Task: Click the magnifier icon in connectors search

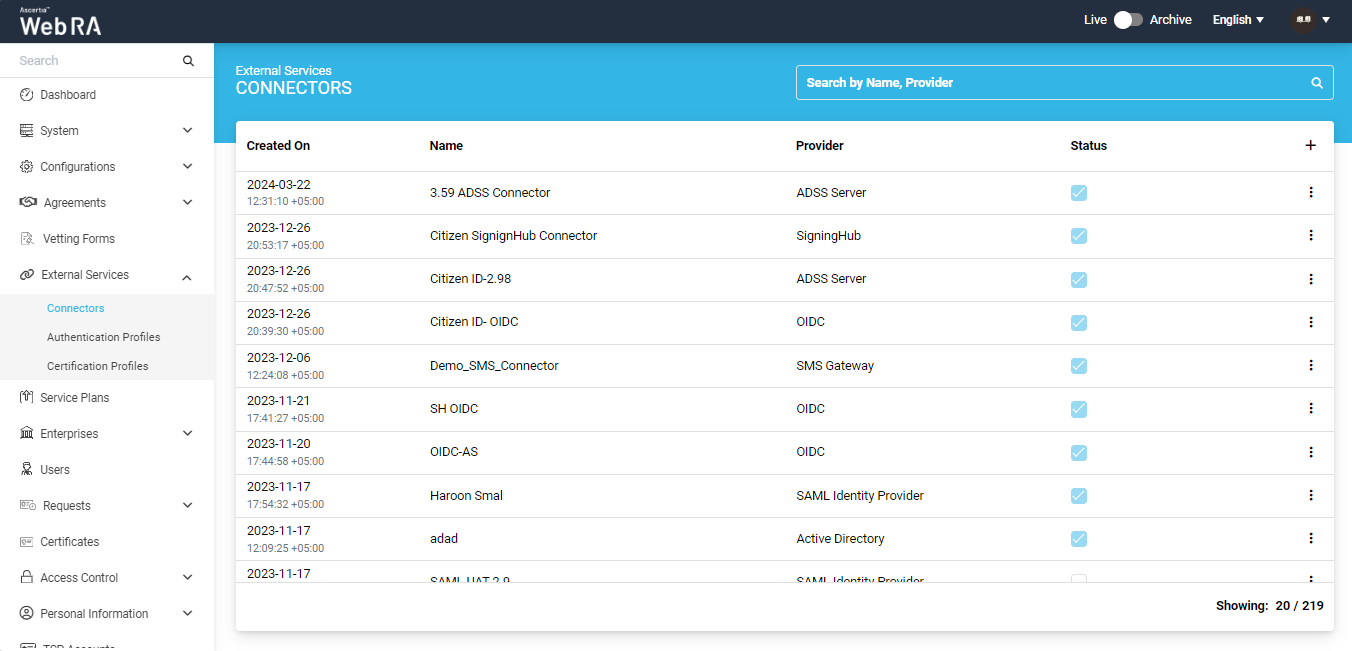Action: pos(1317,83)
